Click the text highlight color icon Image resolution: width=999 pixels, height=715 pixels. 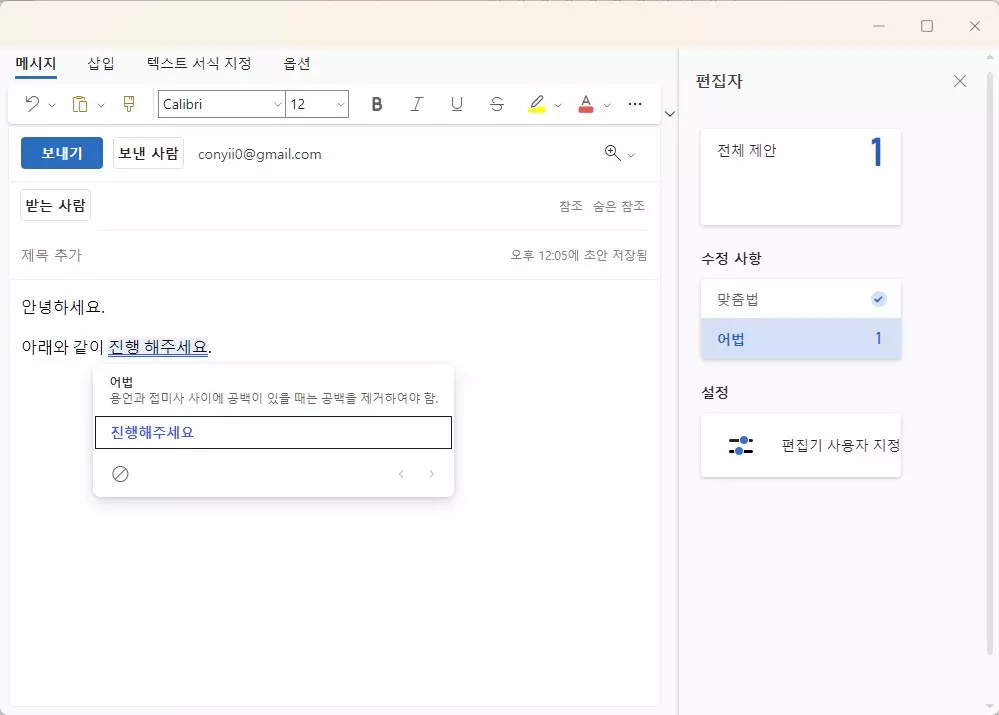[537, 103]
